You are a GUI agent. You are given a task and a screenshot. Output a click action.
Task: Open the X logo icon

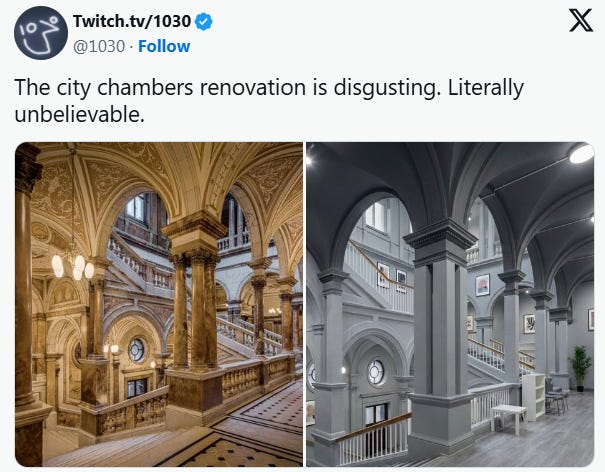click(x=581, y=21)
